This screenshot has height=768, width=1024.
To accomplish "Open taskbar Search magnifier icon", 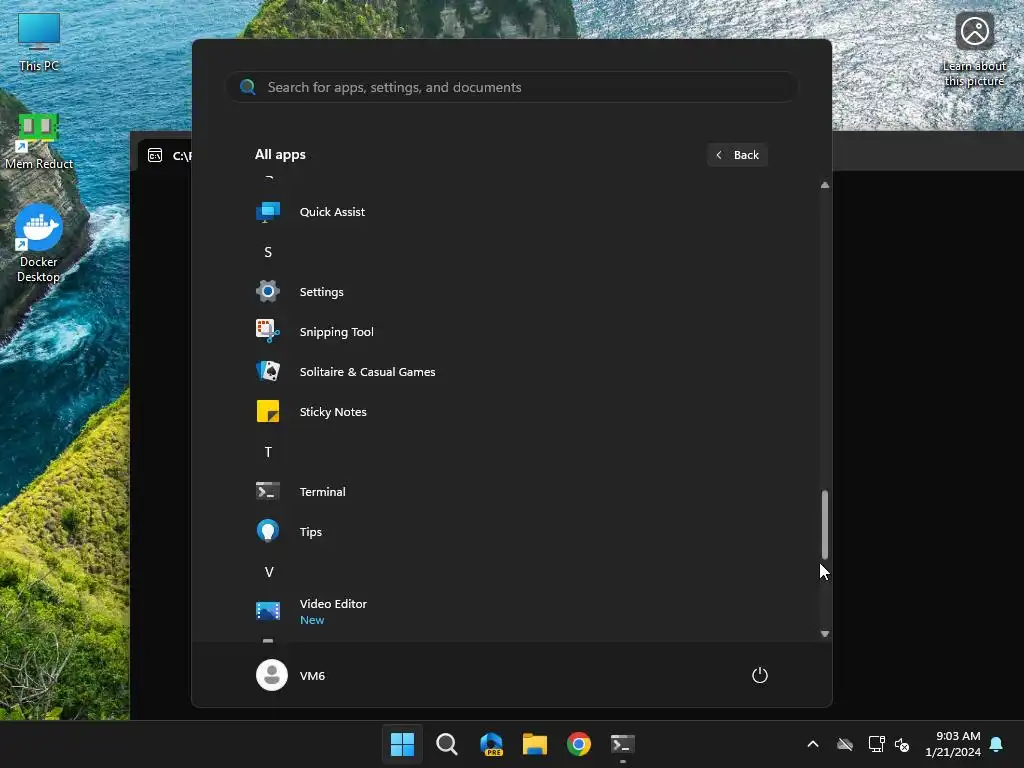I will click(447, 744).
